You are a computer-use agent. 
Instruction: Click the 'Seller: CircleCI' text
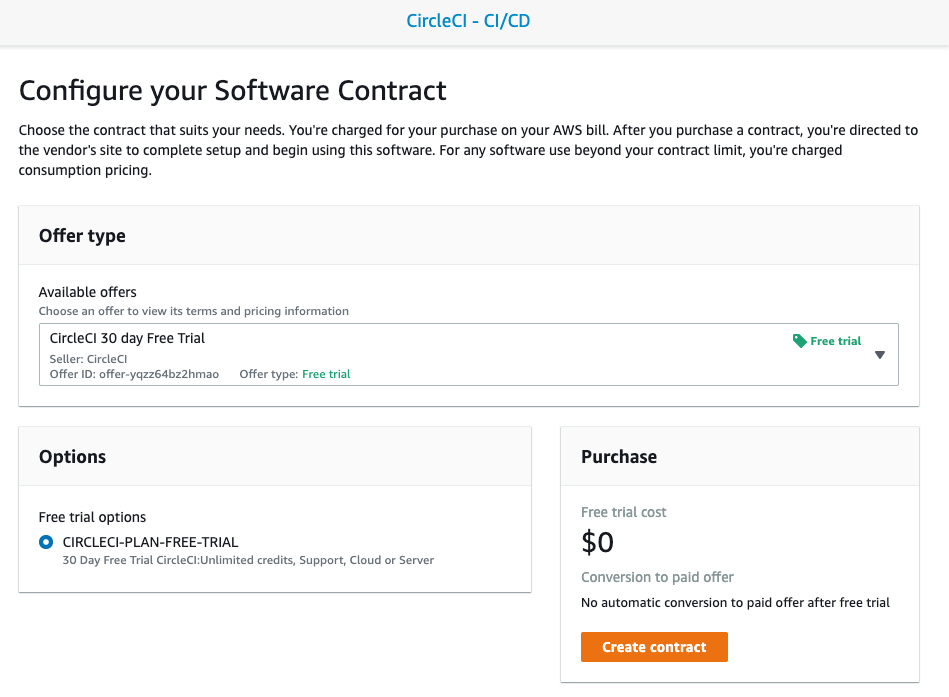pyautogui.click(x=88, y=359)
